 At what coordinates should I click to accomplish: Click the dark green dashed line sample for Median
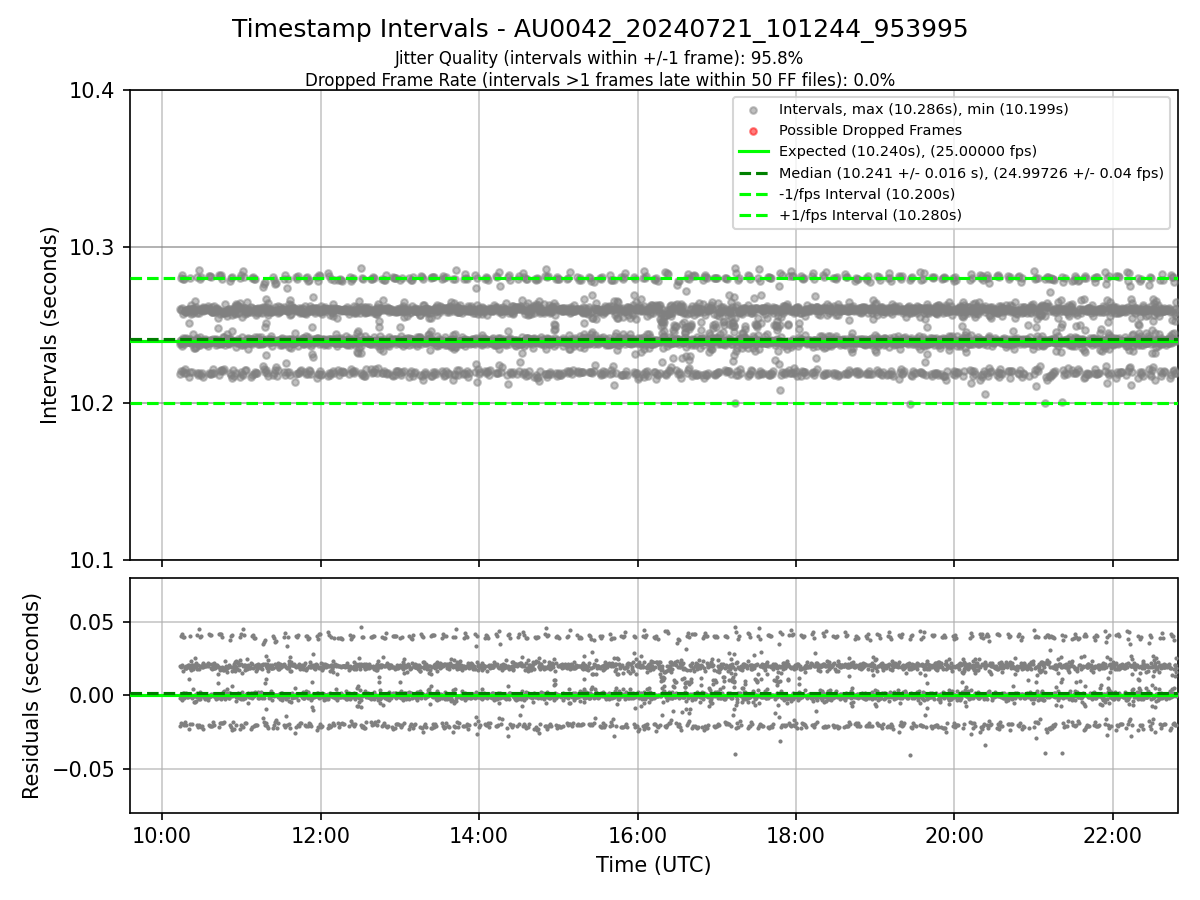754,172
